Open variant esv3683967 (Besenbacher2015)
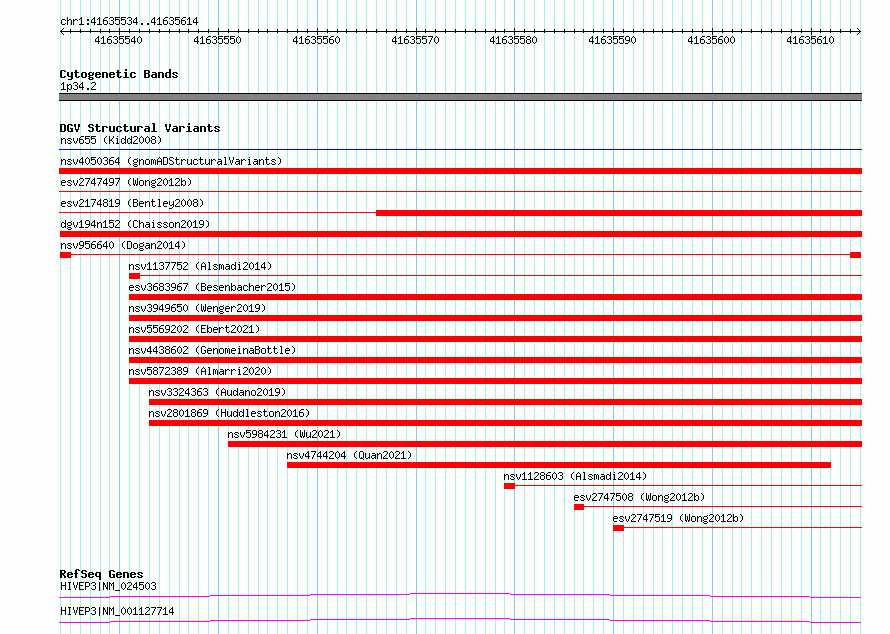Image resolution: width=890 pixels, height=634 pixels. [x=212, y=287]
